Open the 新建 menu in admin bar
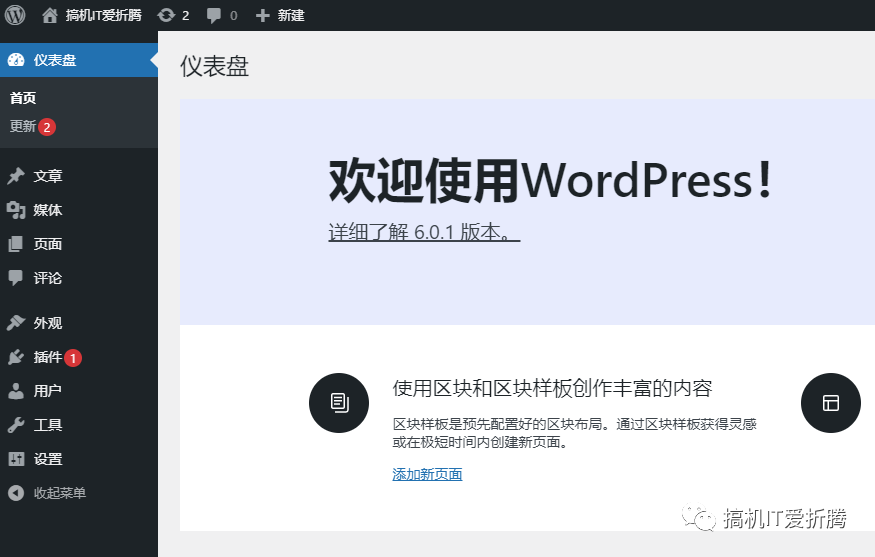 tap(291, 15)
